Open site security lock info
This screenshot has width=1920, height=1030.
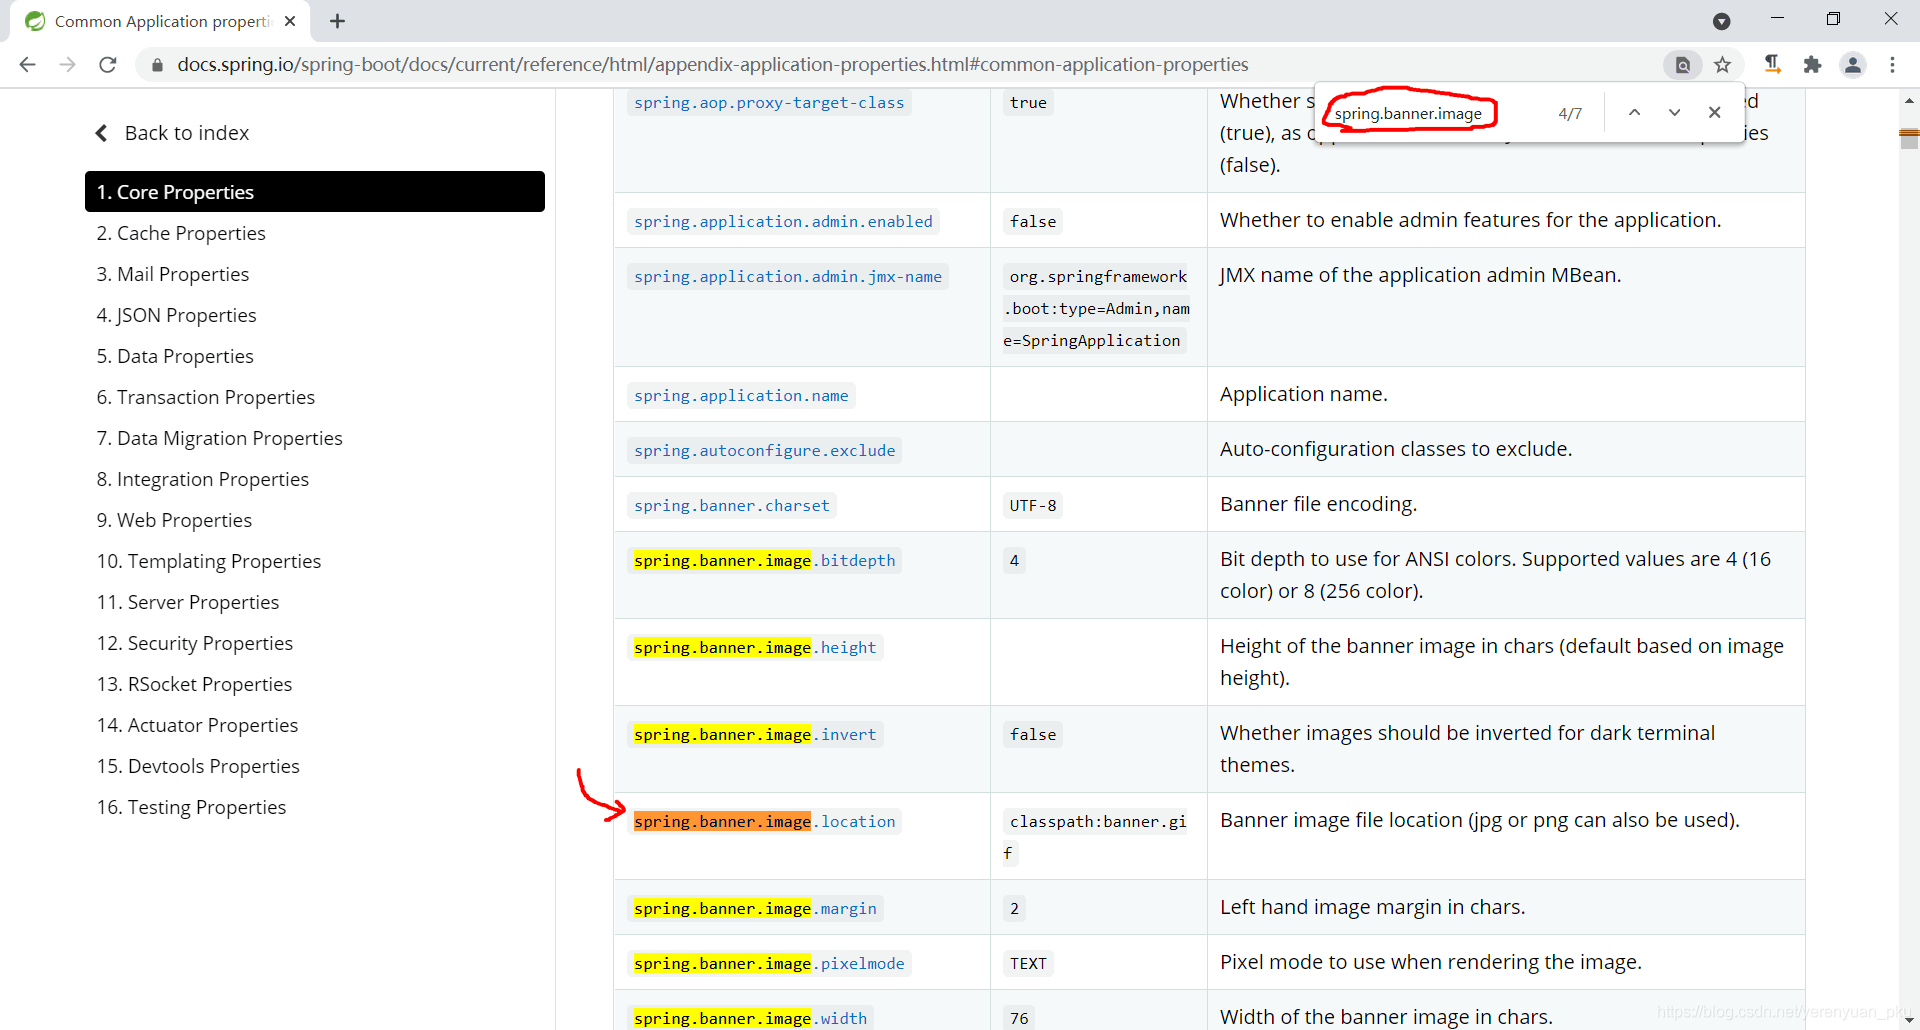157,65
